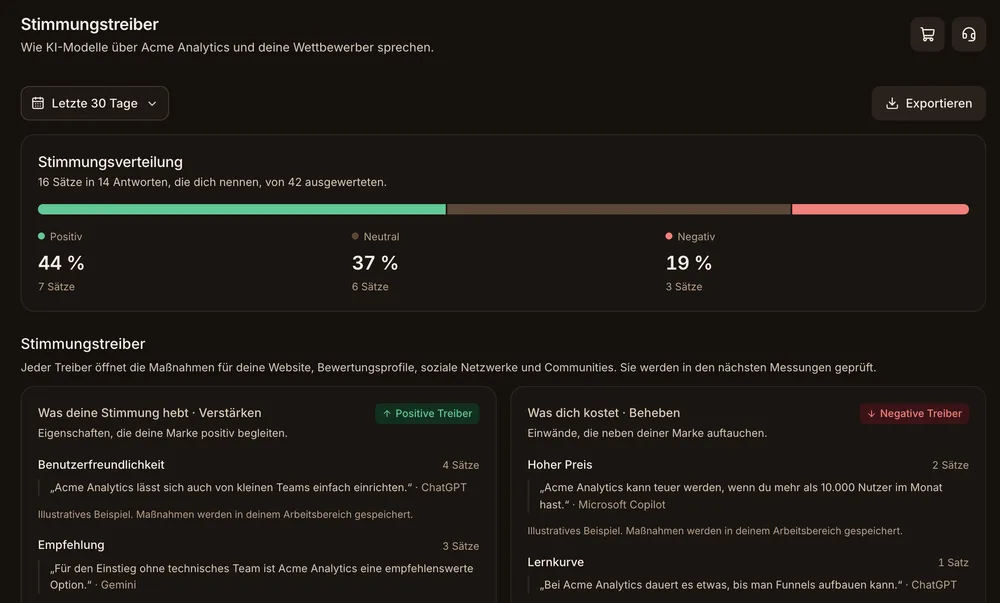
Task: Click the red Negativ legend dot
Action: [x=669, y=236]
